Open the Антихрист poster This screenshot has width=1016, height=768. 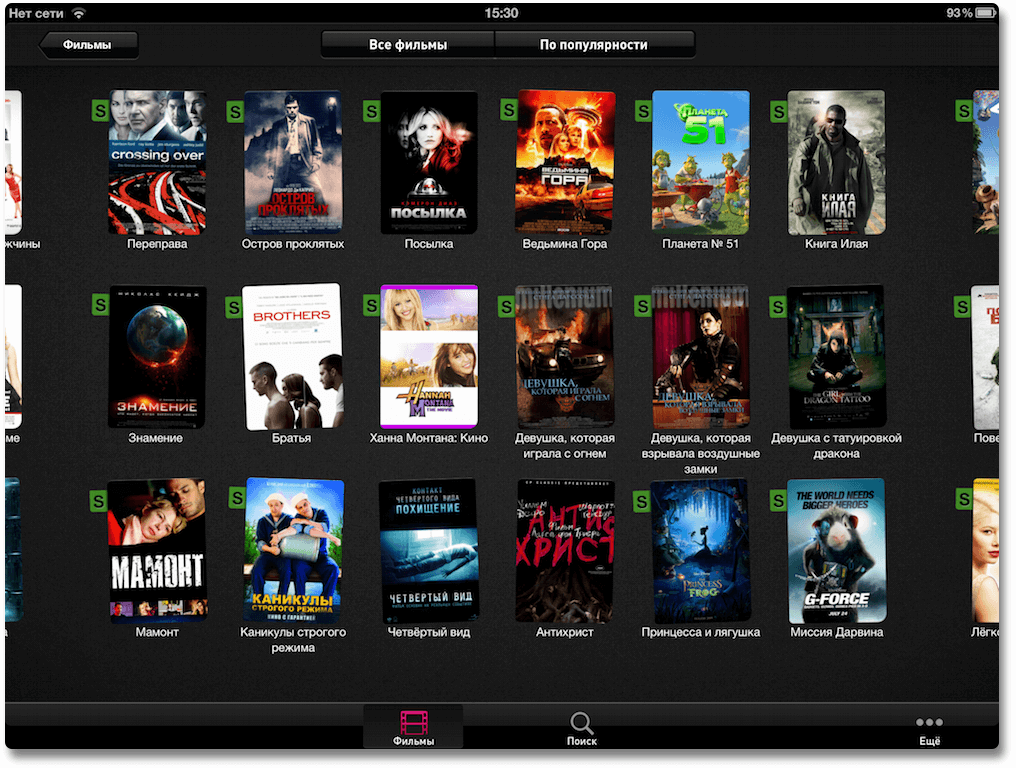[564, 551]
